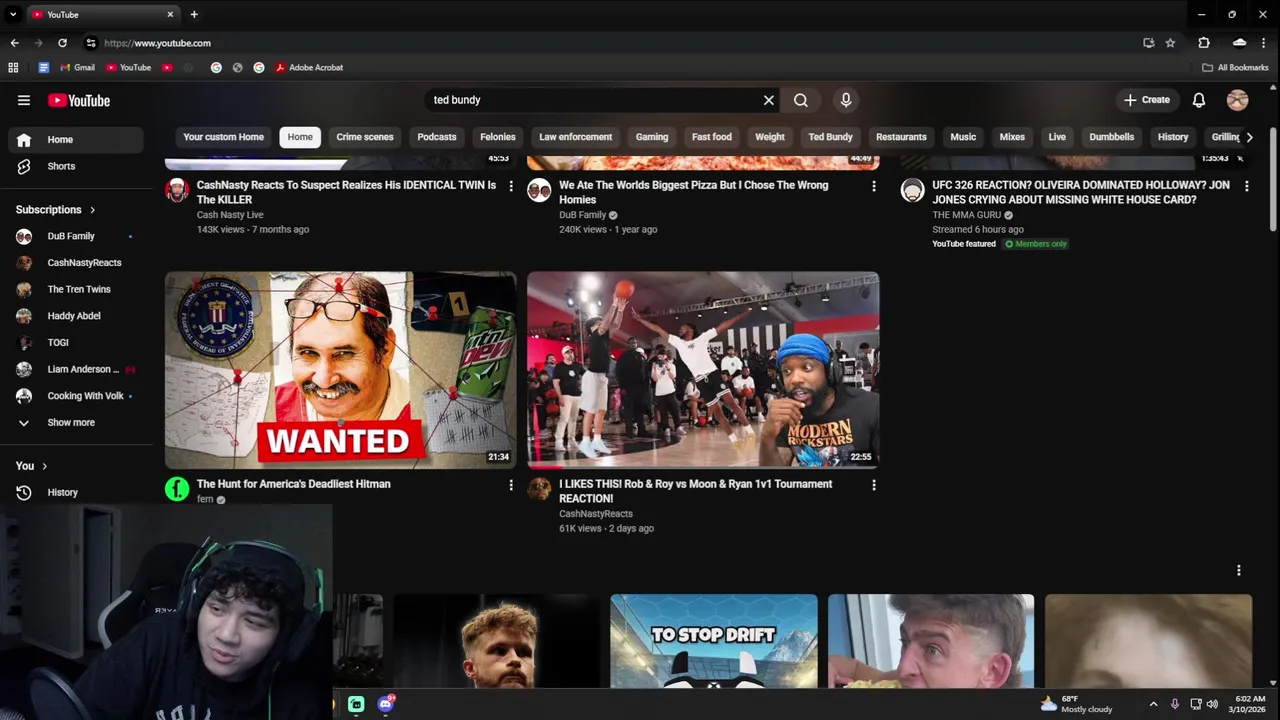Viewport: 1280px width, 720px height.
Task: Open more options for Rob & Roy tournament video
Action: (874, 485)
